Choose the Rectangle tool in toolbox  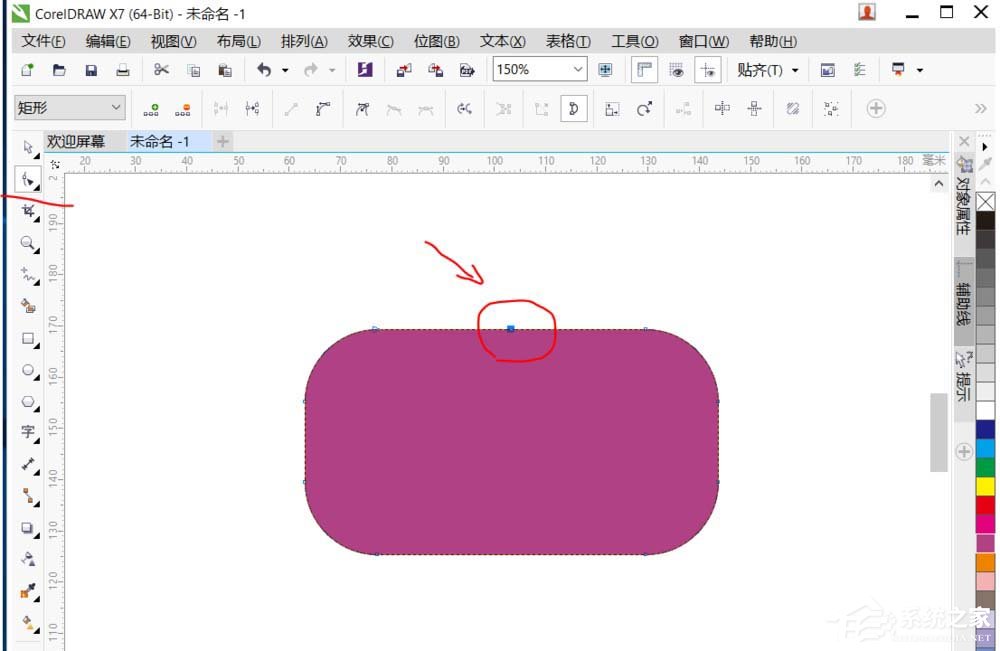(28, 338)
